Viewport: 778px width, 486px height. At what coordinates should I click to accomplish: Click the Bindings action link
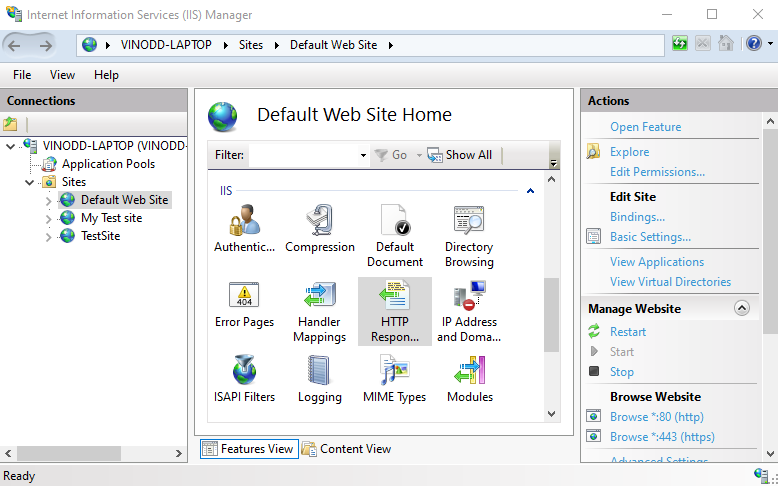[x=638, y=217]
